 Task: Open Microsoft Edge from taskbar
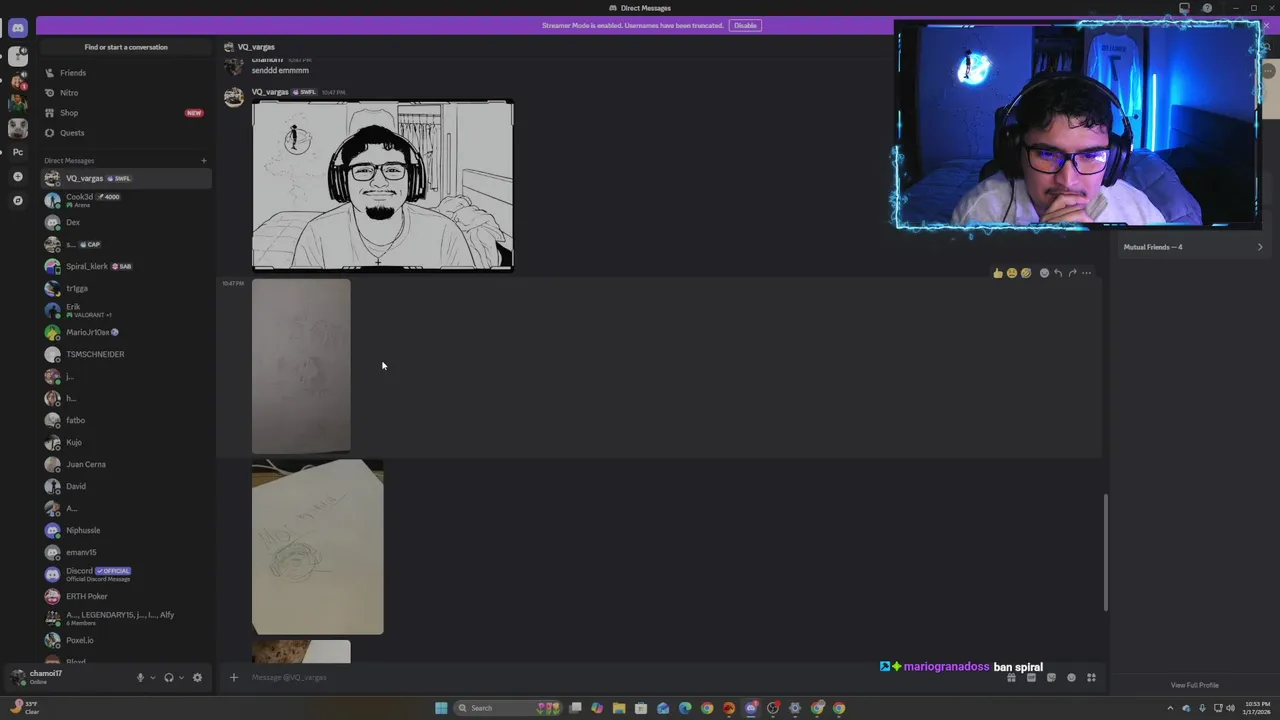click(685, 708)
